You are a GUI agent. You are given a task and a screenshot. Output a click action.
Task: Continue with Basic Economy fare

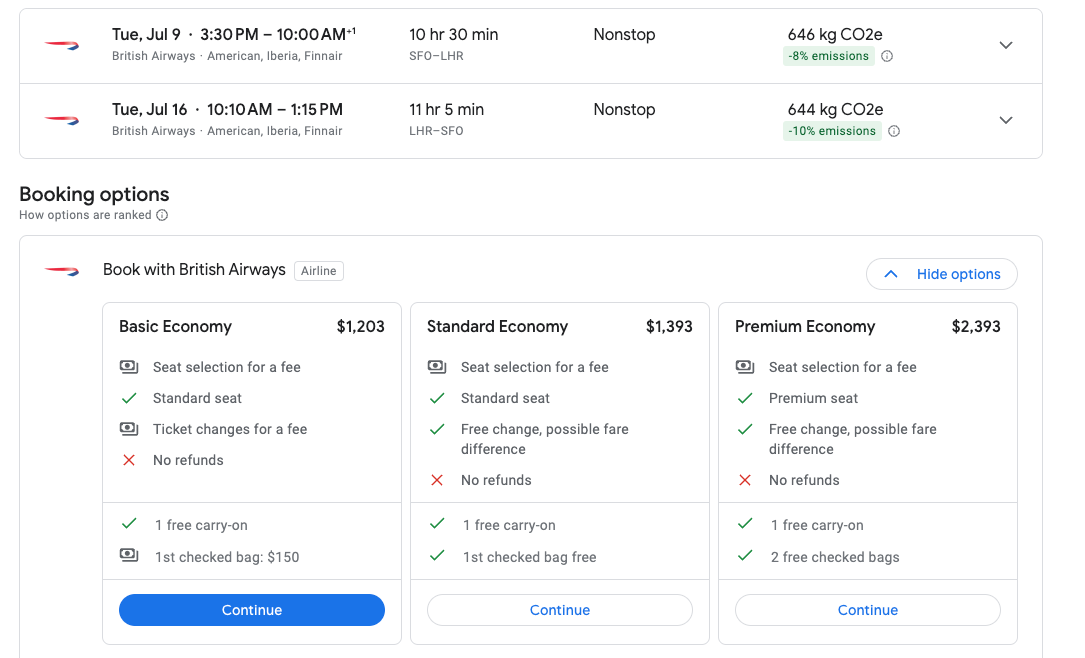click(252, 610)
